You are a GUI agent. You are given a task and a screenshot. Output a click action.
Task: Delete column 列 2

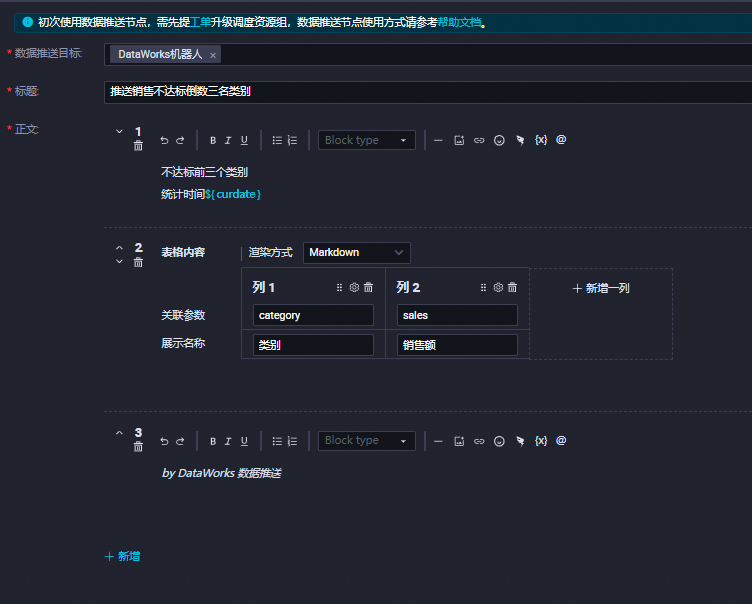pyautogui.click(x=512, y=287)
